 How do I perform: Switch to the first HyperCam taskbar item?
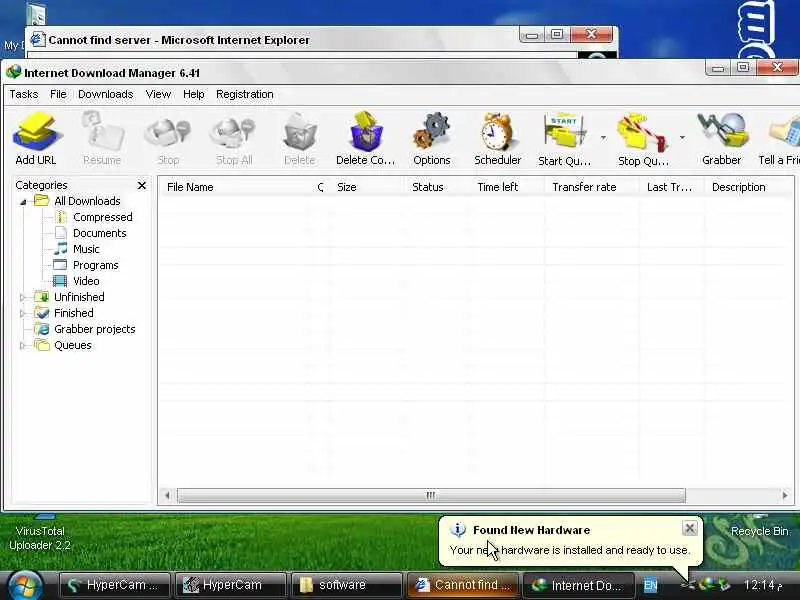[x=113, y=585]
